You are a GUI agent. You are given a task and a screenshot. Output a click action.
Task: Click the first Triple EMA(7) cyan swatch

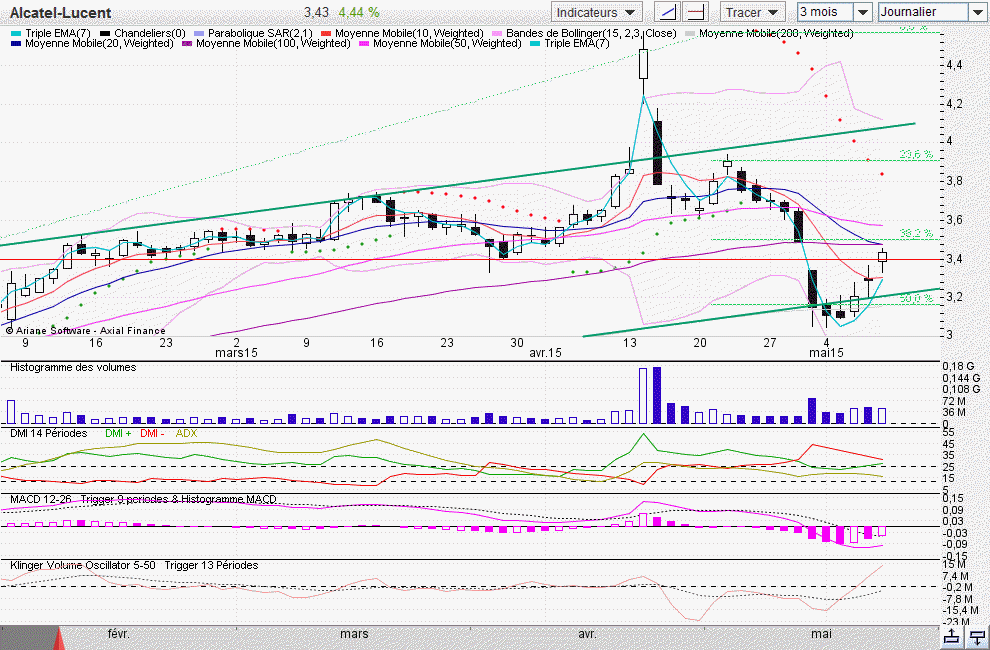click(16, 33)
